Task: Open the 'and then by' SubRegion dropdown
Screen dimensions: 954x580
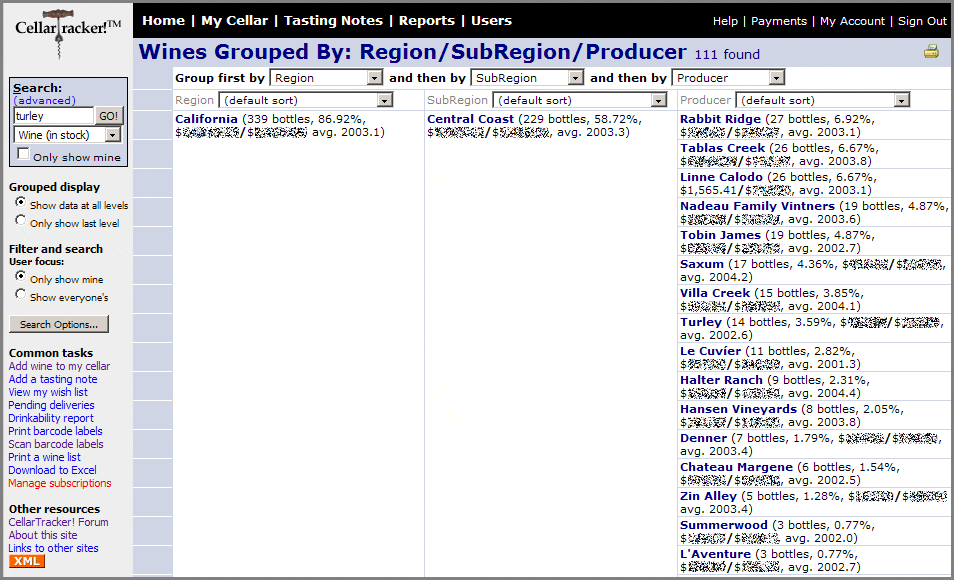Action: (x=527, y=78)
